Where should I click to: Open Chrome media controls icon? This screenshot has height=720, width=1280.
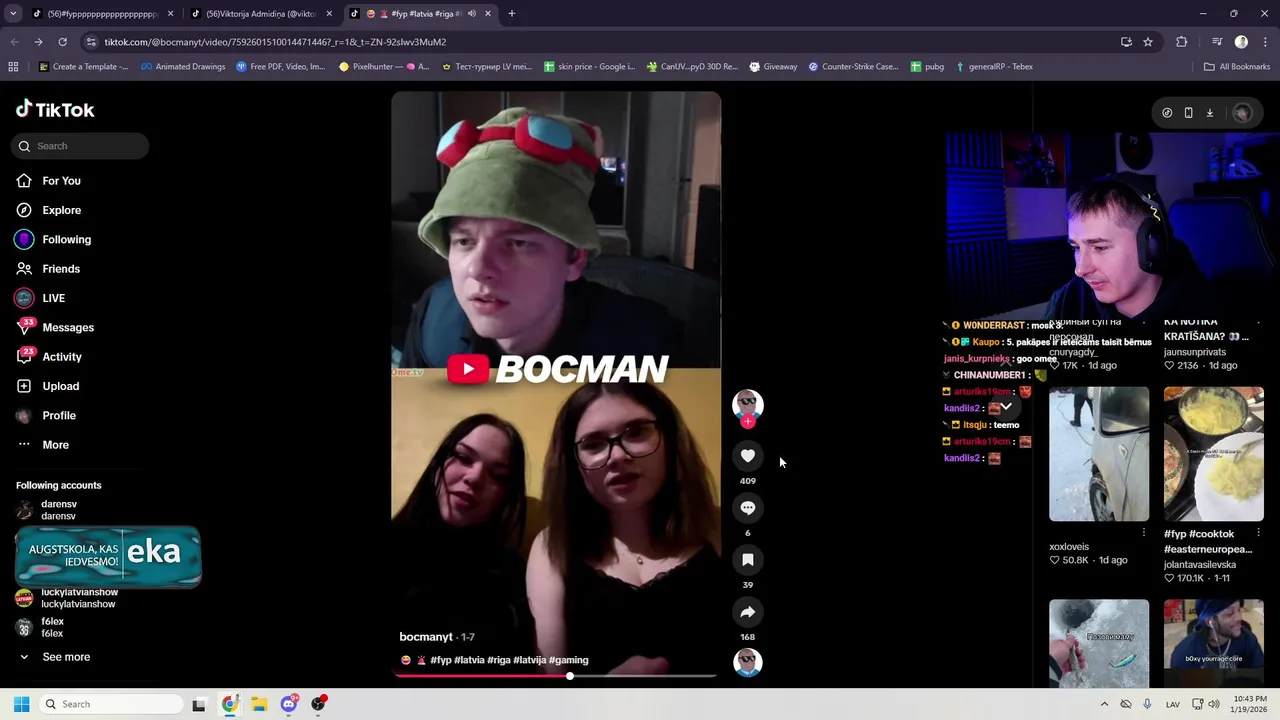pos(1217,42)
